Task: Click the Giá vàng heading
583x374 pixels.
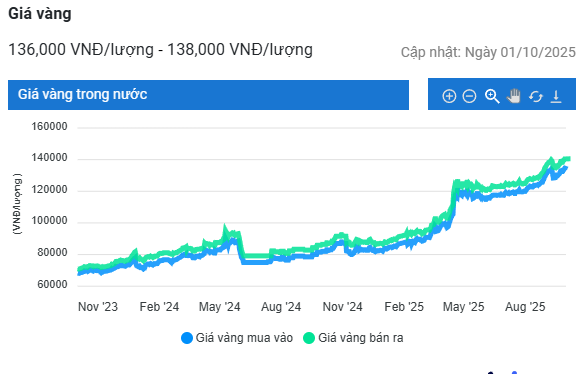Action: [40, 14]
